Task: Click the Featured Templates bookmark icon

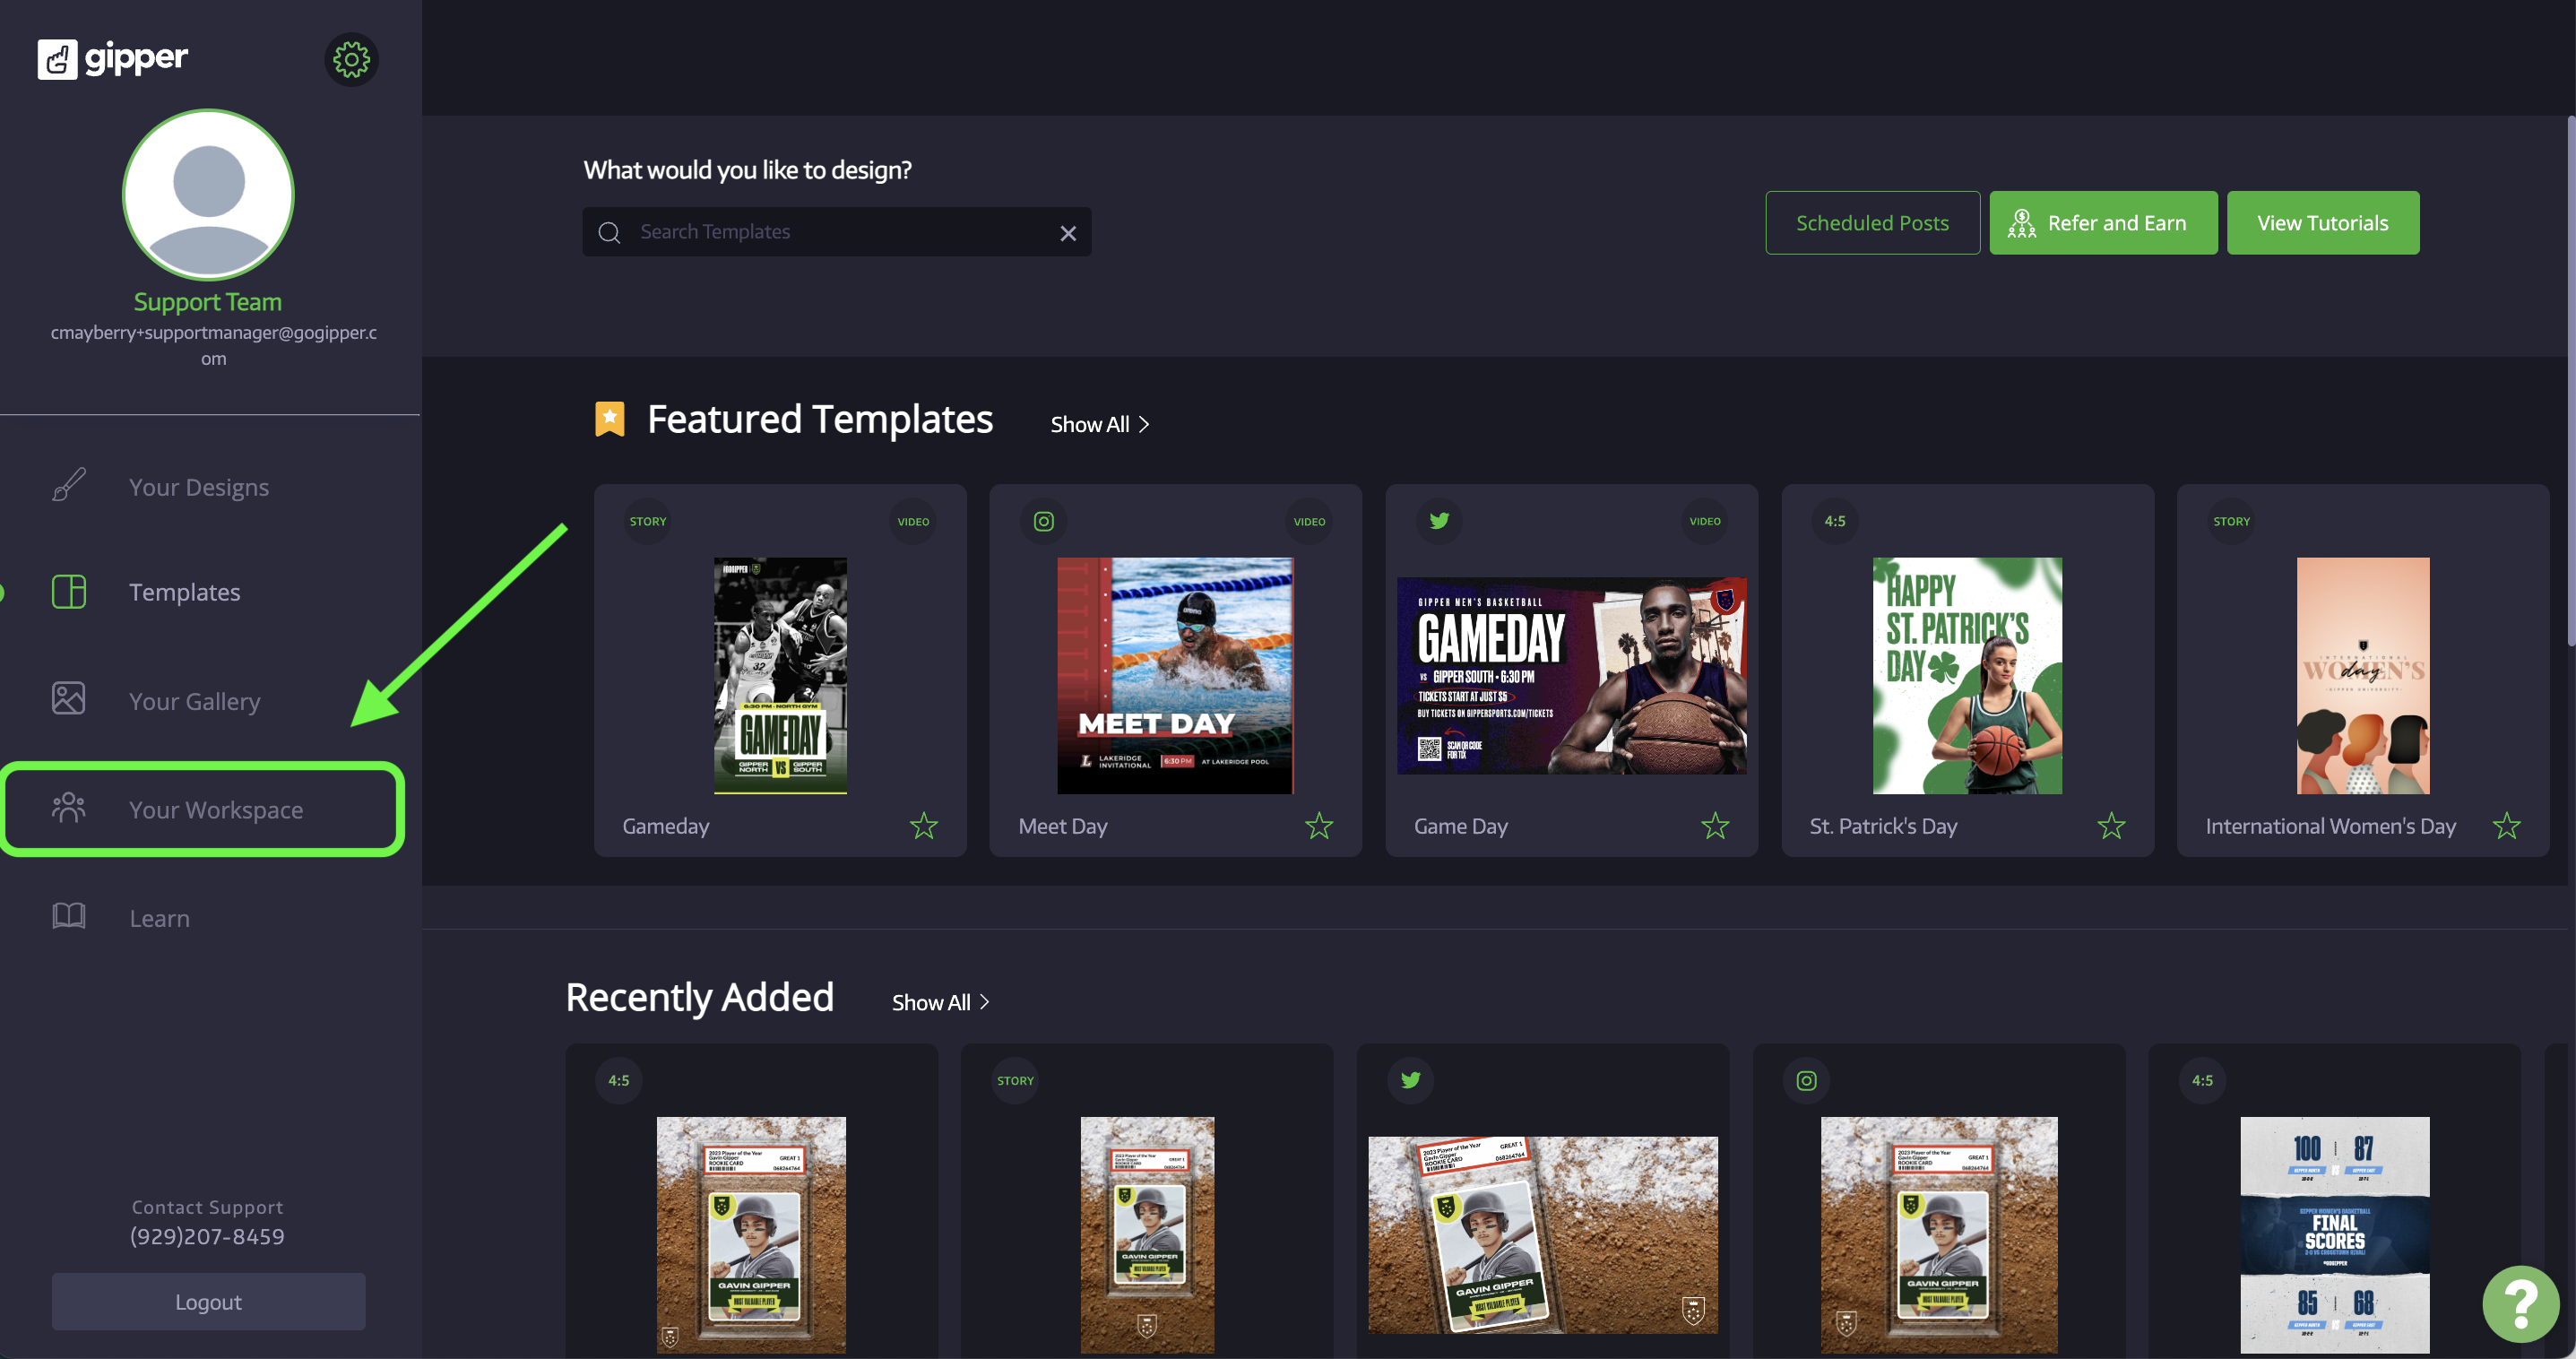Action: [610, 418]
